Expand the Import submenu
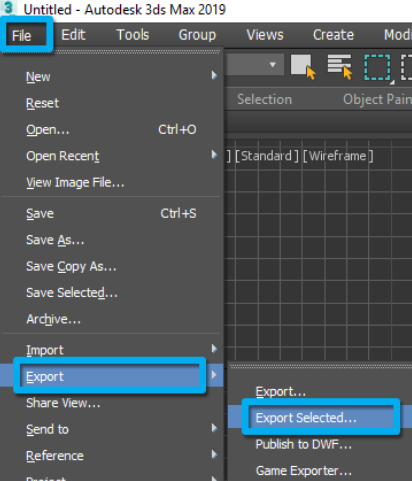This screenshot has height=481, width=412. [x=111, y=350]
